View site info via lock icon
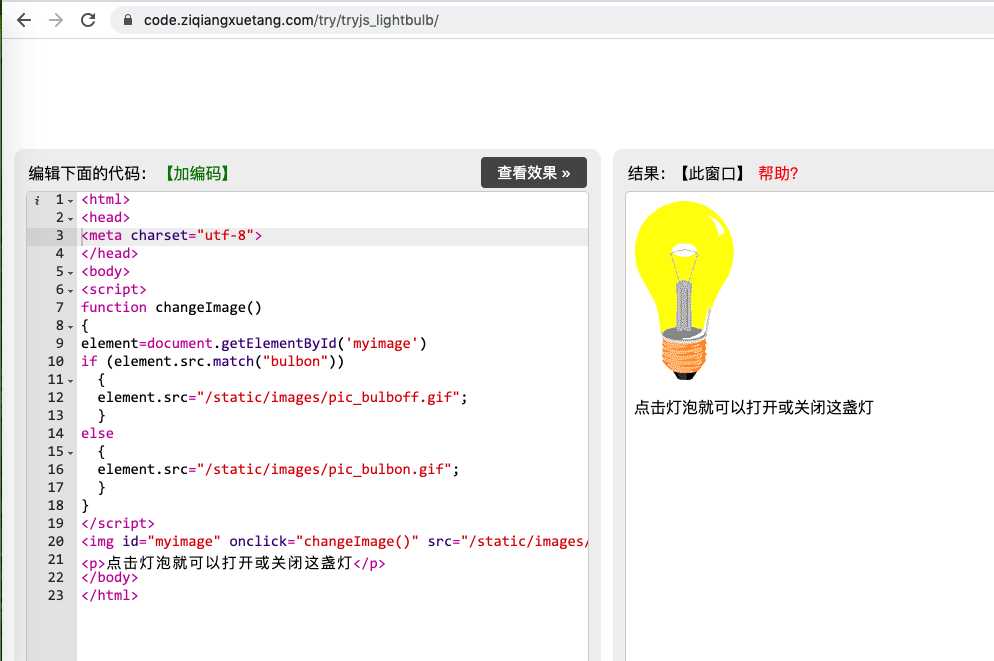The image size is (994, 661). coord(128,20)
